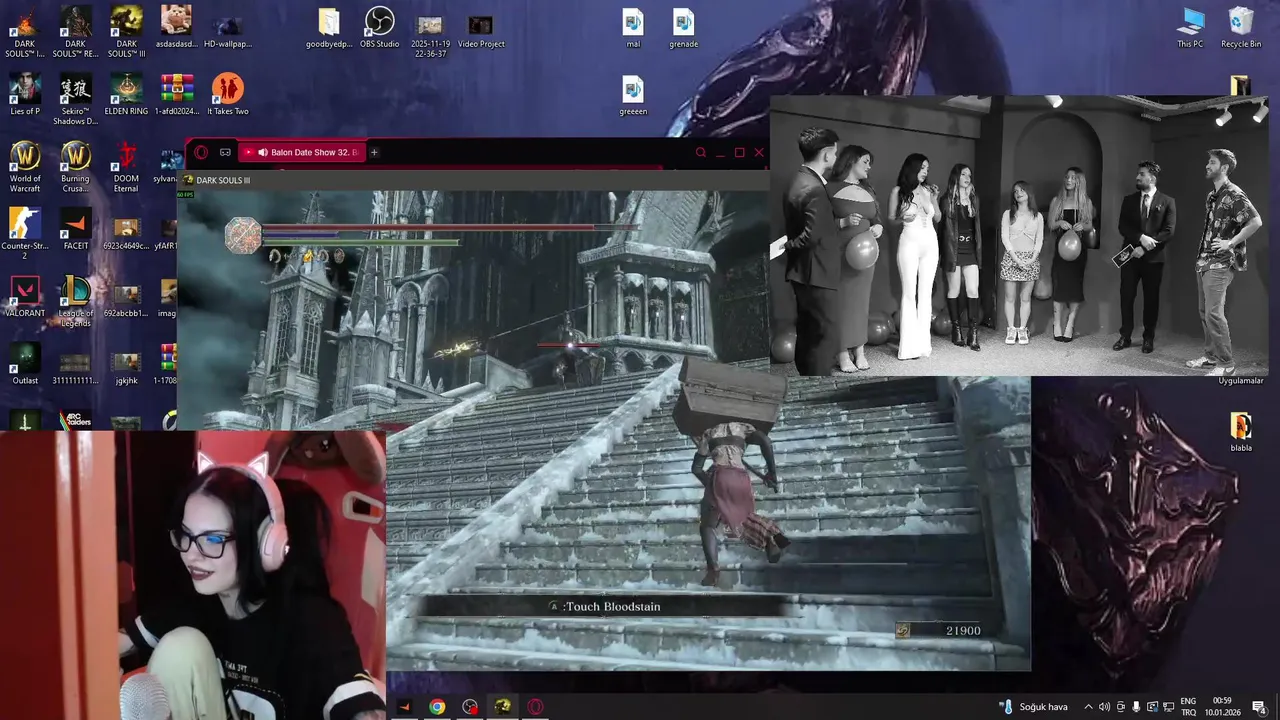Viewport: 1280px width, 720px height.
Task: Click the DARK SOULS III window title bar
Action: coord(472,180)
